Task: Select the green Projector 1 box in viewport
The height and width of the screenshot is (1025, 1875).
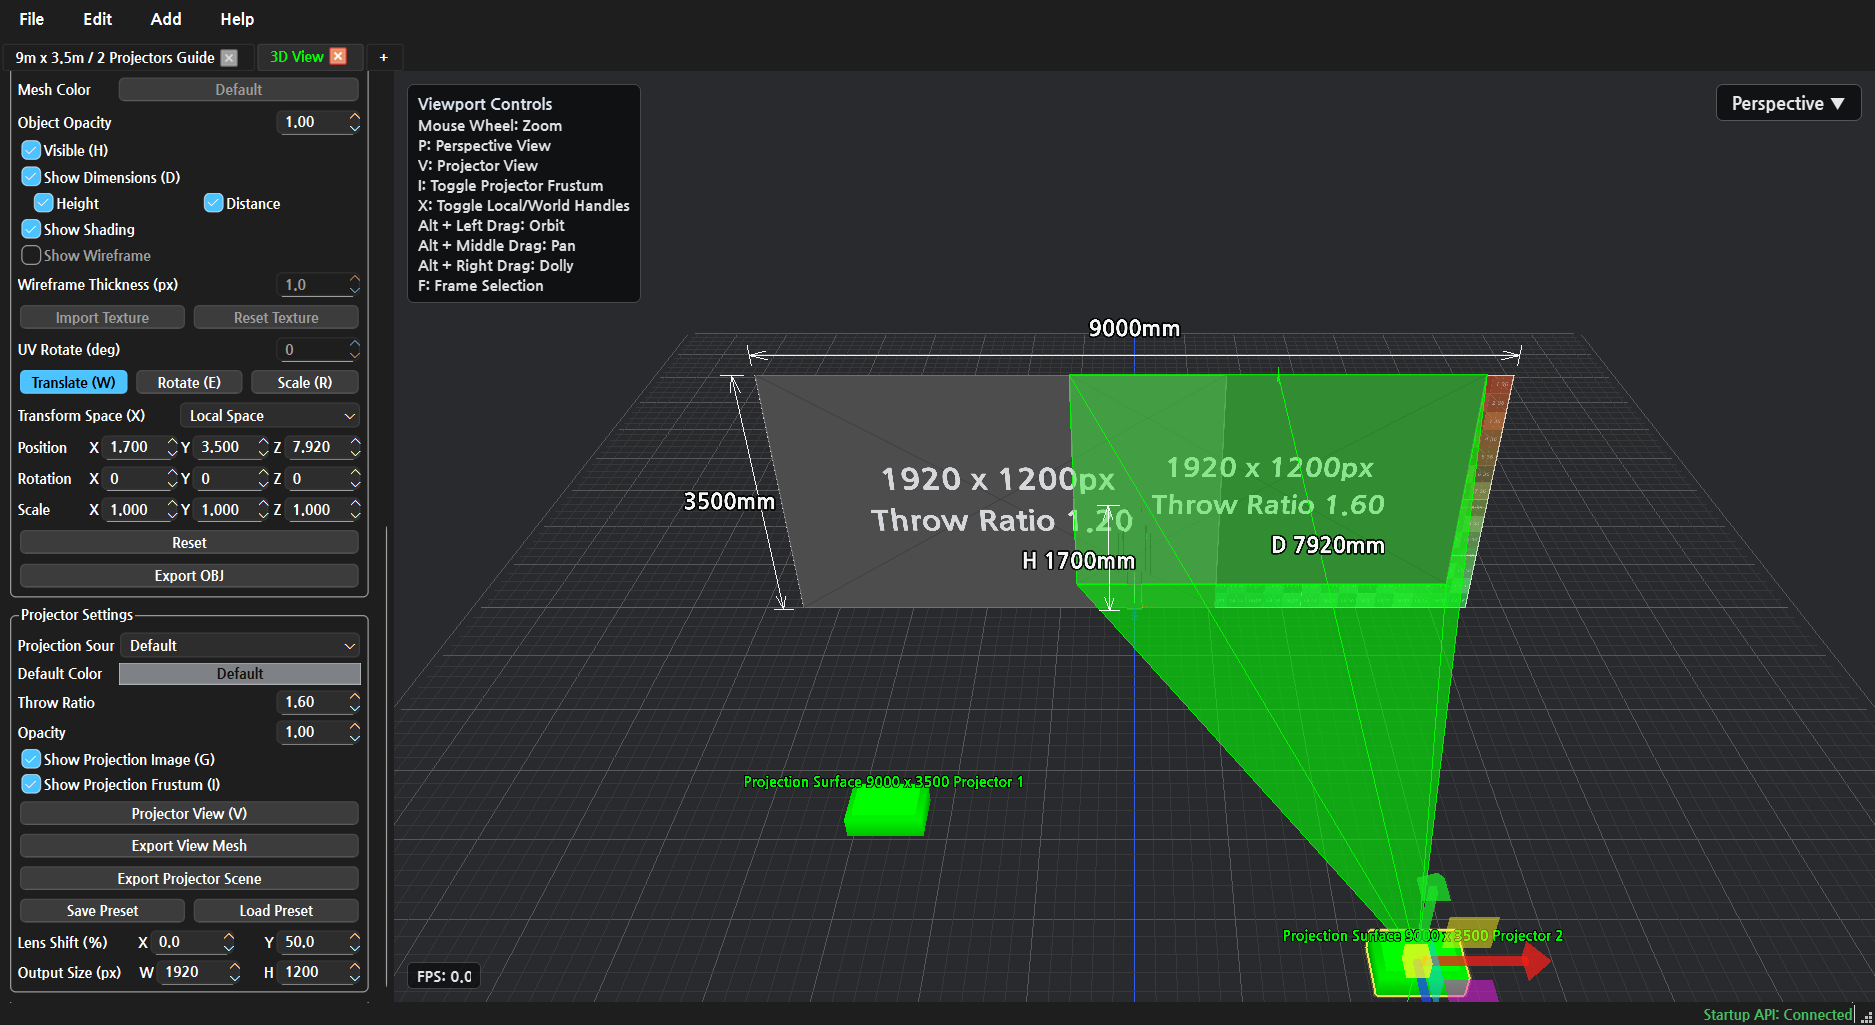Action: pyautogui.click(x=886, y=811)
